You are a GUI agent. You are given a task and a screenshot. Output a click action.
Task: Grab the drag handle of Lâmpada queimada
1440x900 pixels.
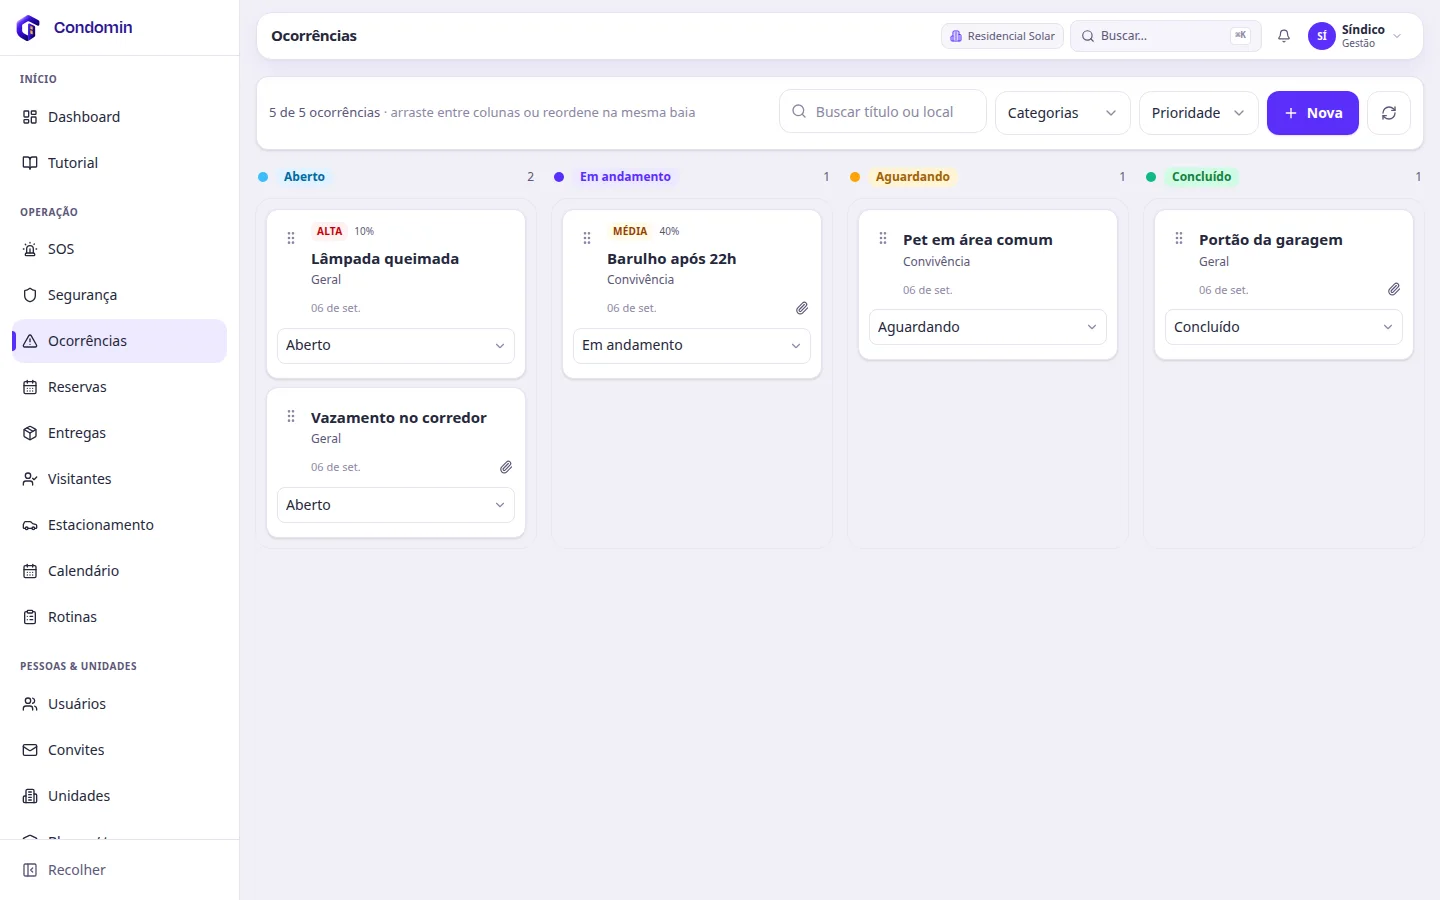[x=291, y=238]
